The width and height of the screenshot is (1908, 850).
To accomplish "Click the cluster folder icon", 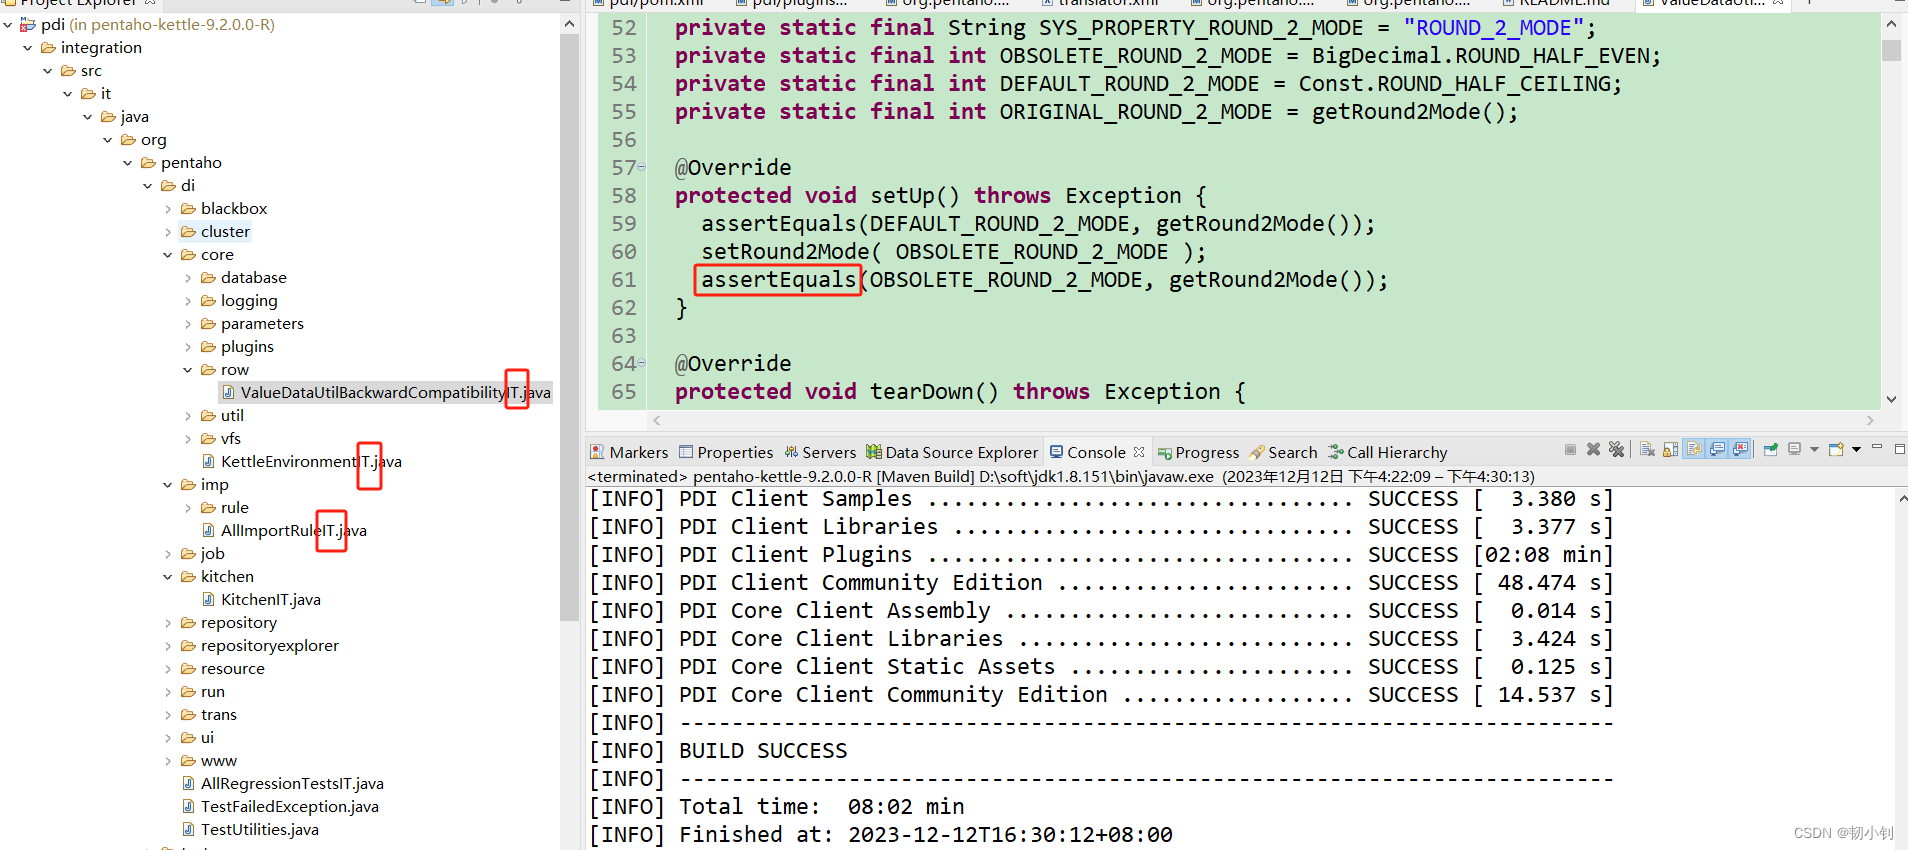I will click(188, 232).
